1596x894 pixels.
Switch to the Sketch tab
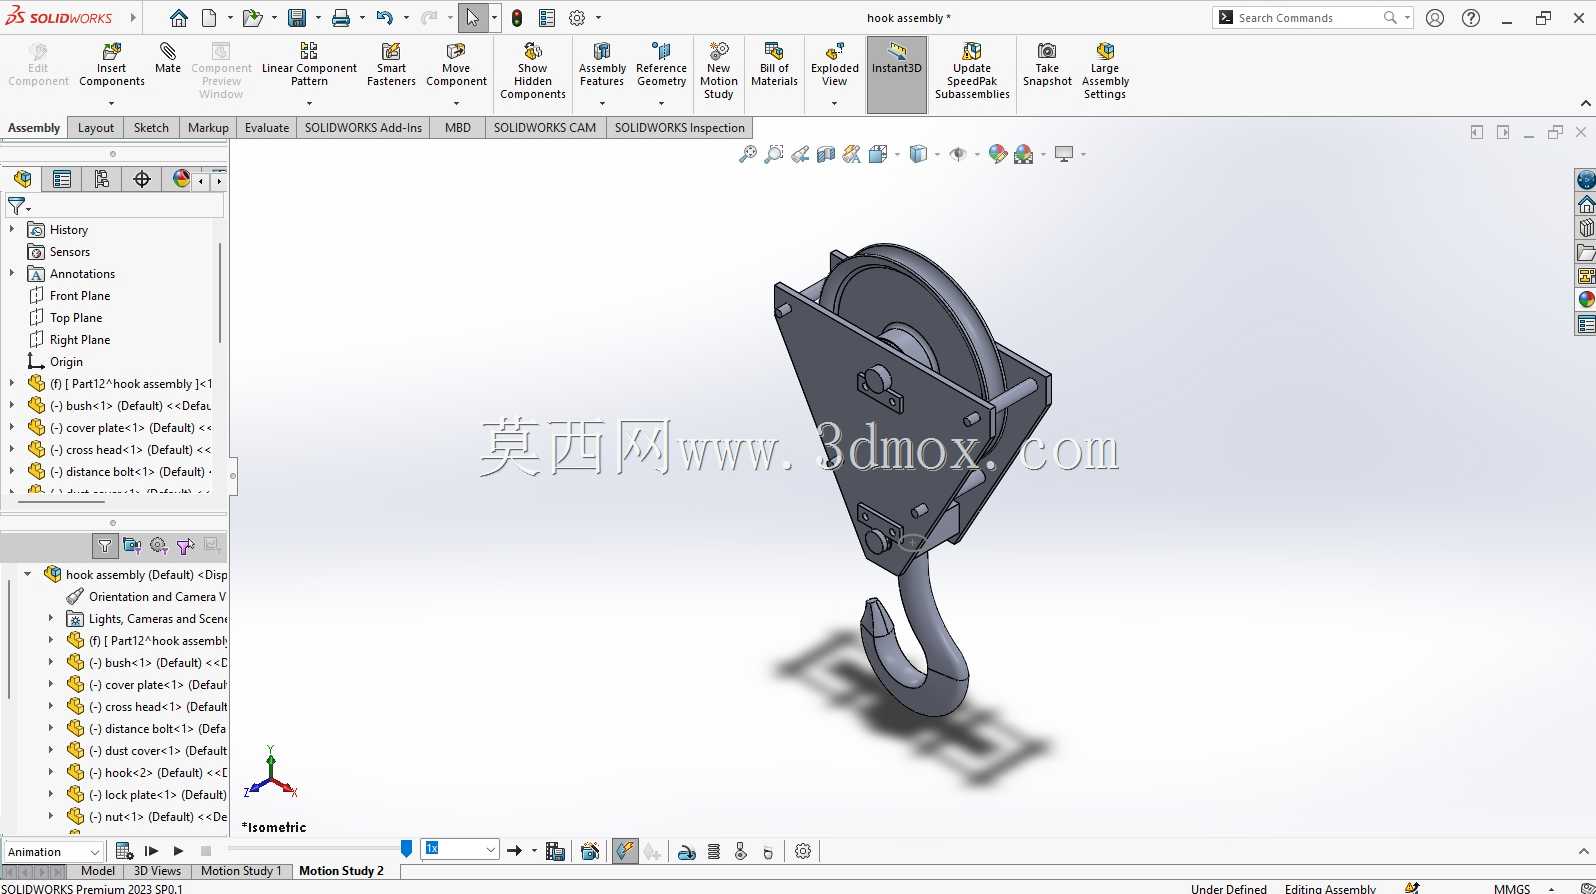click(151, 128)
